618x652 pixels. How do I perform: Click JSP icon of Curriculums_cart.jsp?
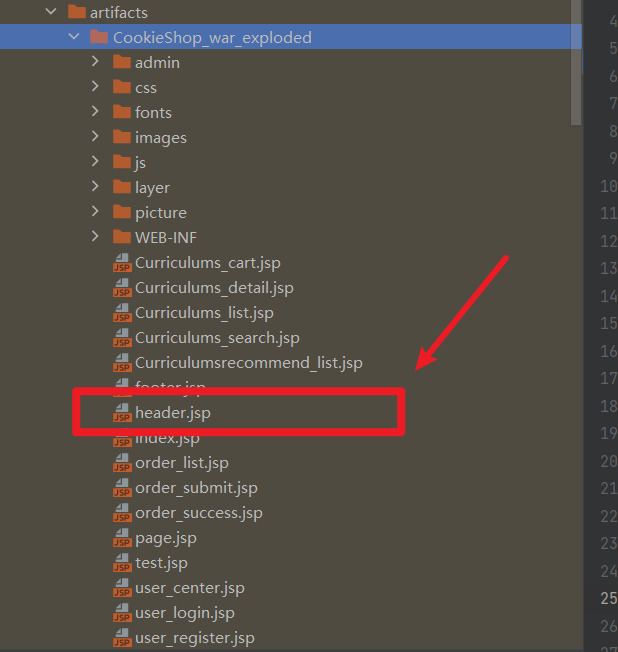tap(122, 263)
